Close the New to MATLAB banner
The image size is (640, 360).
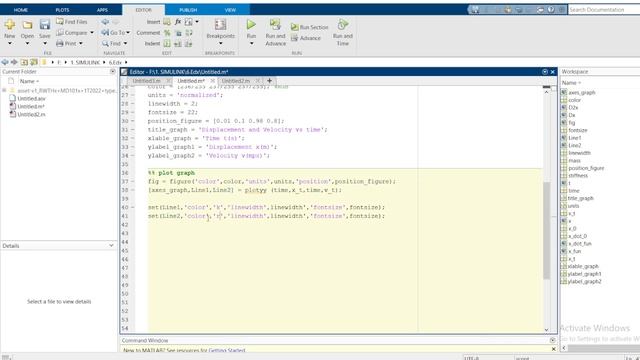553,349
